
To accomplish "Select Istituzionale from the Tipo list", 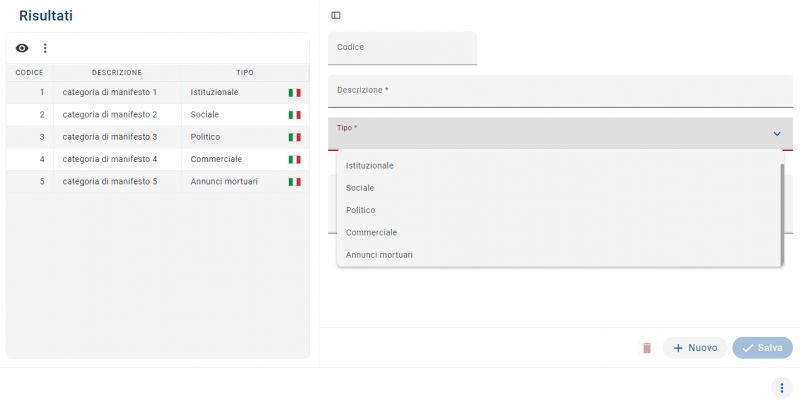I will pyautogui.click(x=370, y=165).
